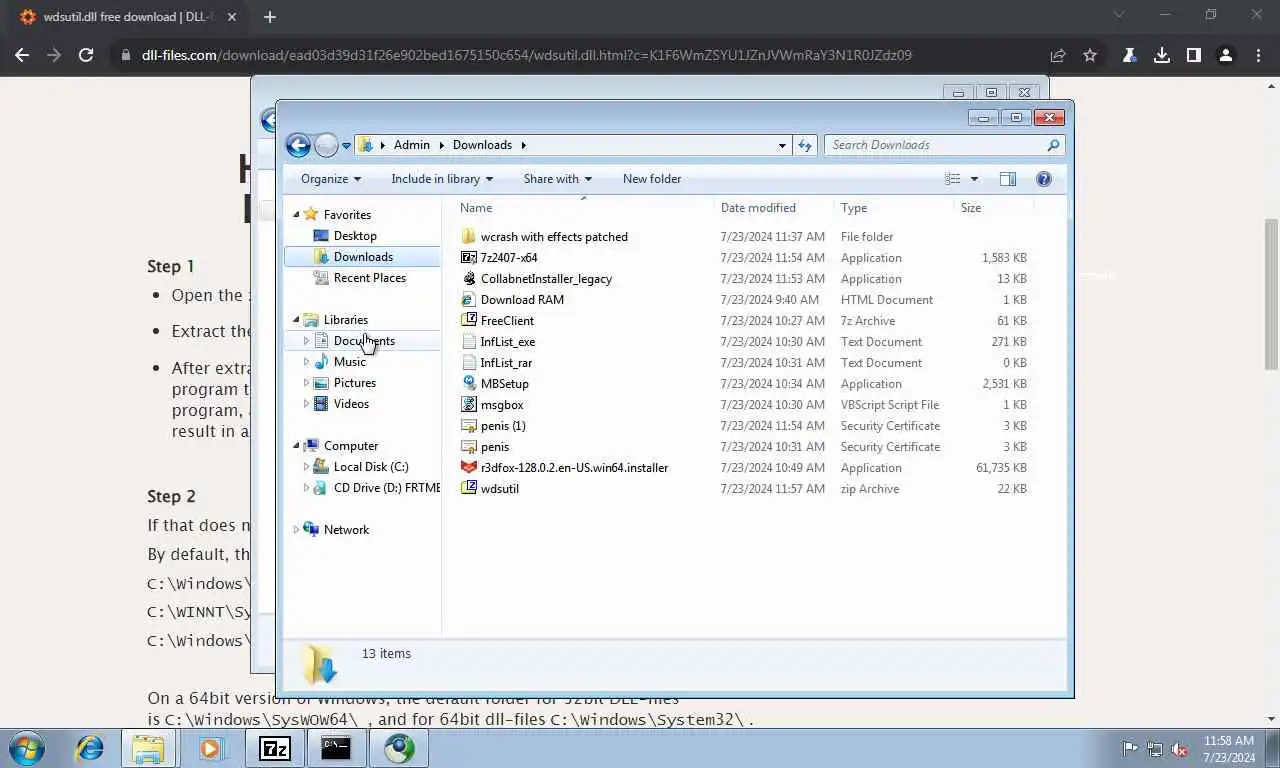Select the MBSetup application icon
Image resolution: width=1280 pixels, height=768 pixels.
[469, 384]
